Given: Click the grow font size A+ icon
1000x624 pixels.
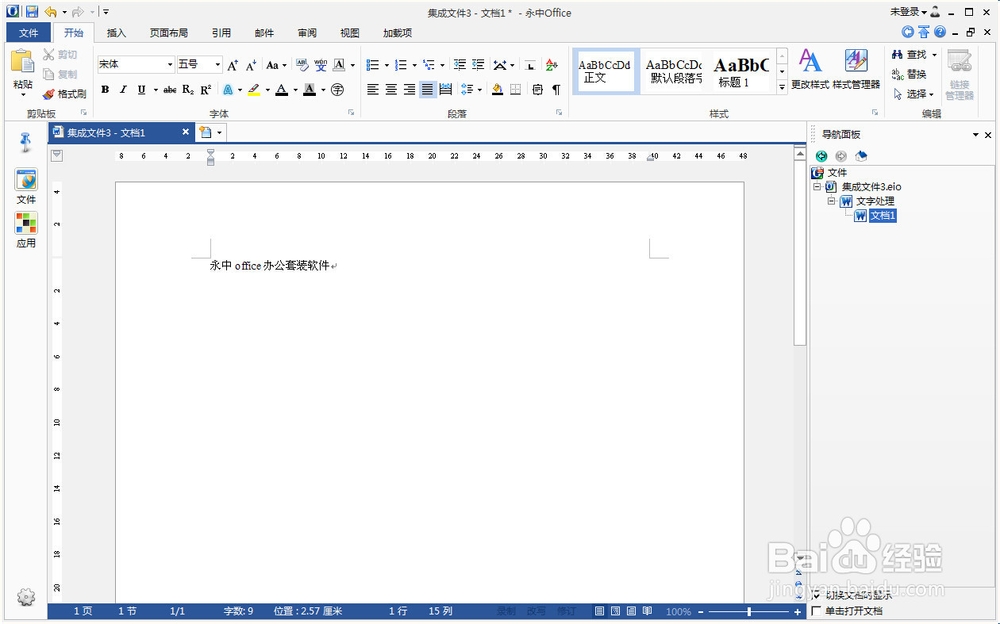Looking at the screenshot, I should tap(233, 64).
